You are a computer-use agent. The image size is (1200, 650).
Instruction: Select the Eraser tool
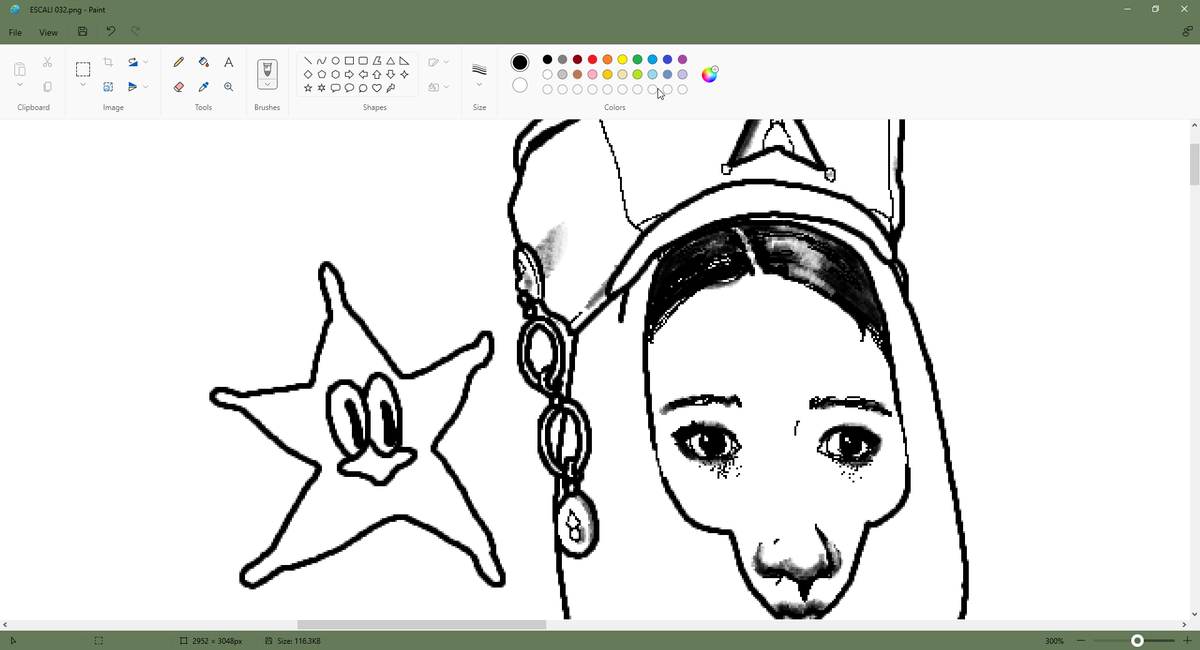pos(179,87)
